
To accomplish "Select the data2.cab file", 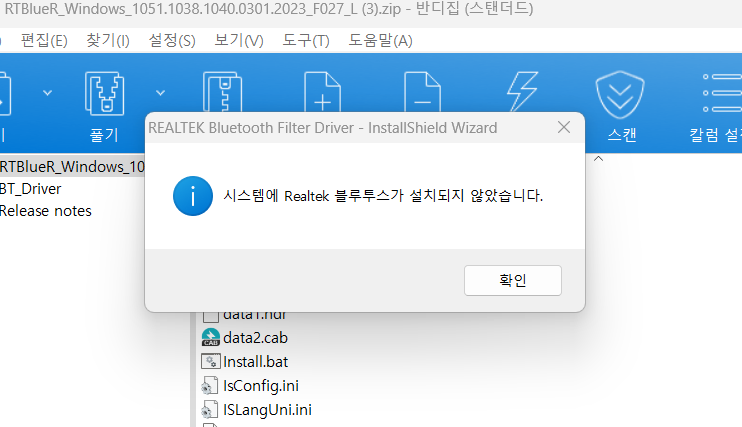I will [255, 338].
